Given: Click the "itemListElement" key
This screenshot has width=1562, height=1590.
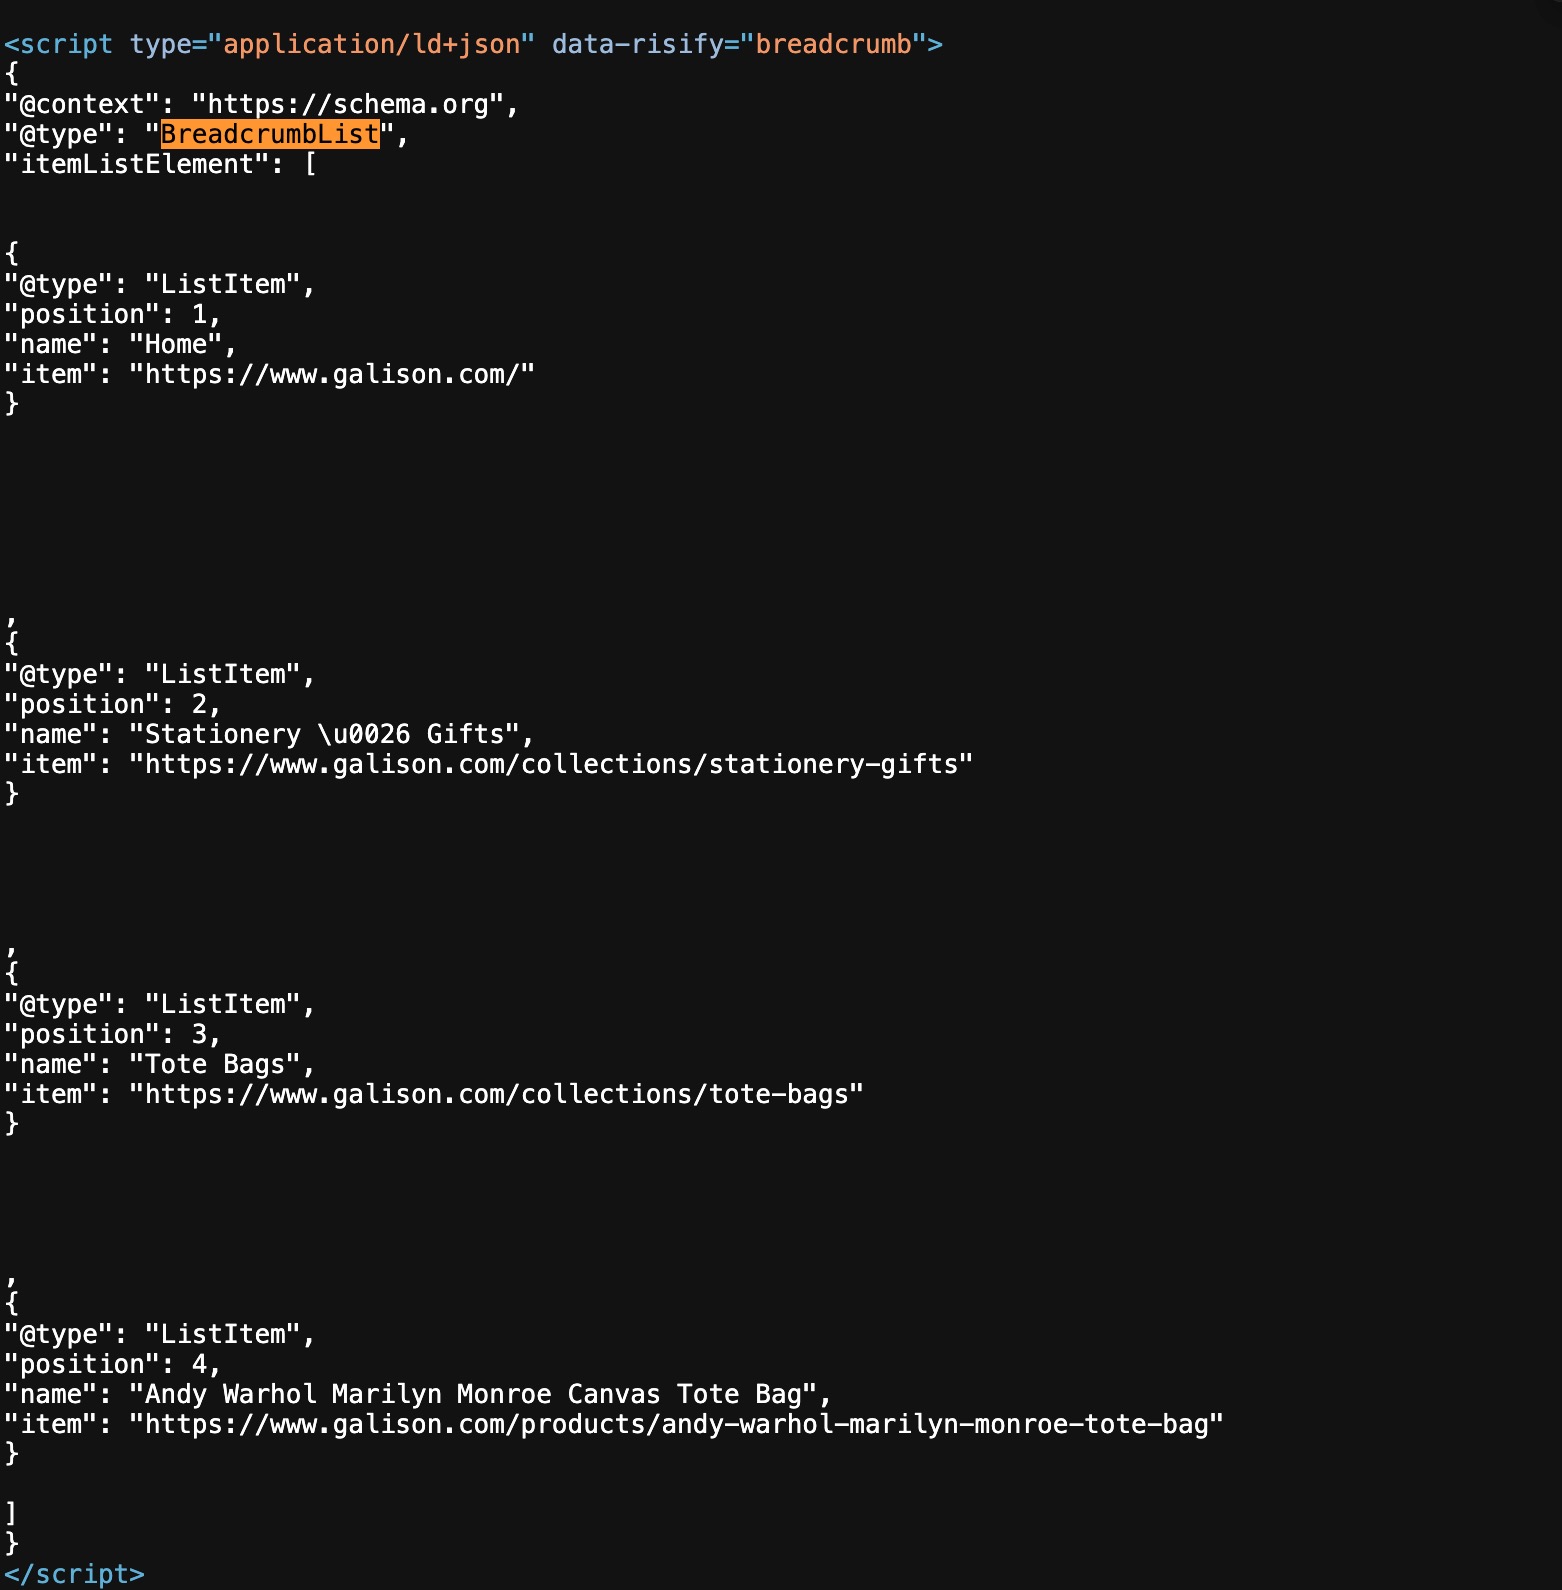Looking at the screenshot, I should (x=138, y=164).
